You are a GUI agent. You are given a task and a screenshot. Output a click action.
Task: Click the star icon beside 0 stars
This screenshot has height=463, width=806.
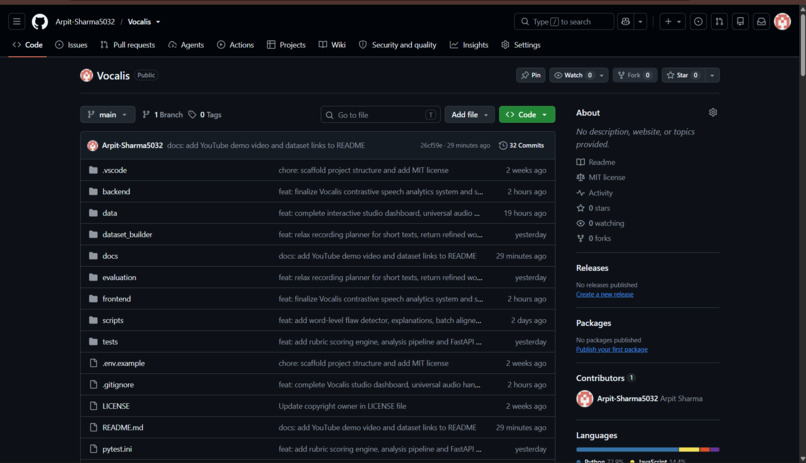(x=580, y=208)
